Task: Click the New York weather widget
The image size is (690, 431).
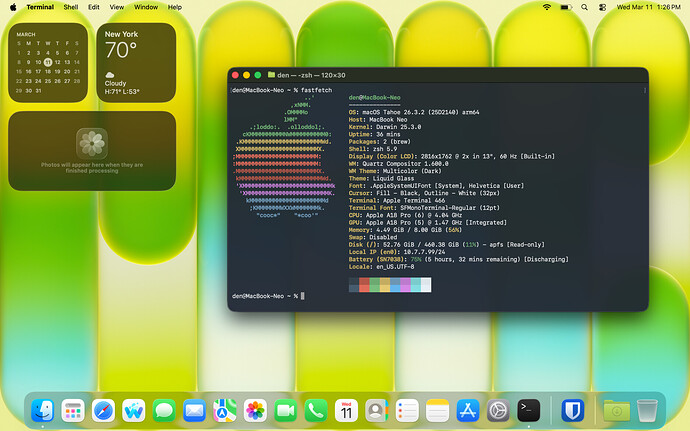Action: click(x=136, y=63)
